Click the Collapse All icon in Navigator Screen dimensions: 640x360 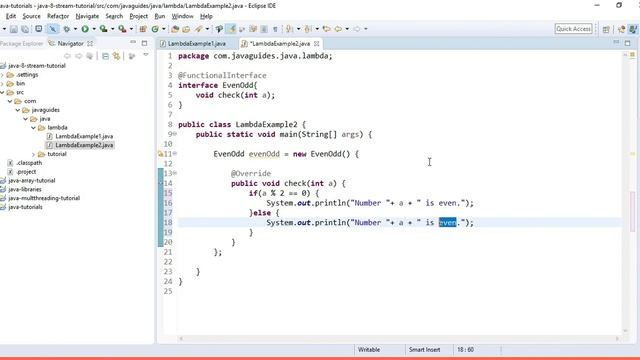click(105, 56)
